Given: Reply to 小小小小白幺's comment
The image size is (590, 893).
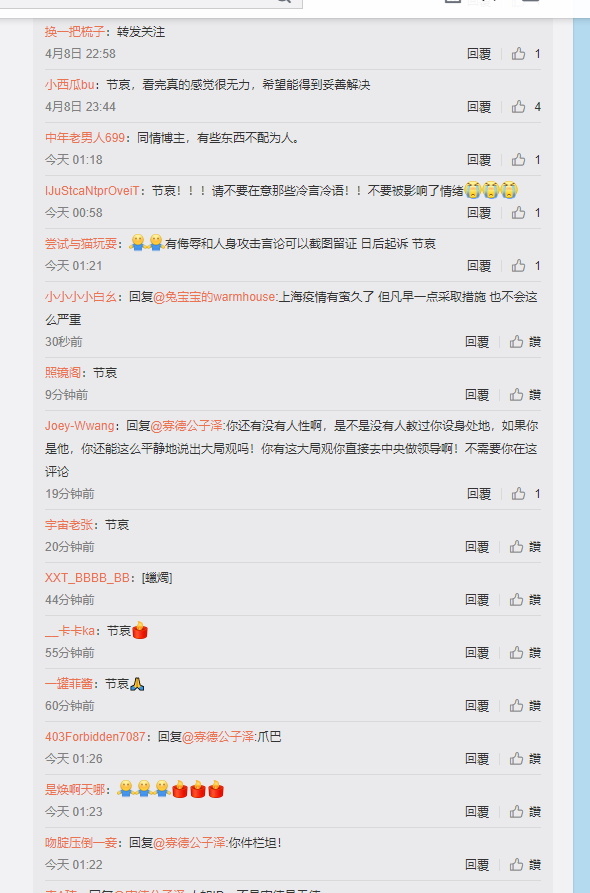Looking at the screenshot, I should [x=477, y=342].
